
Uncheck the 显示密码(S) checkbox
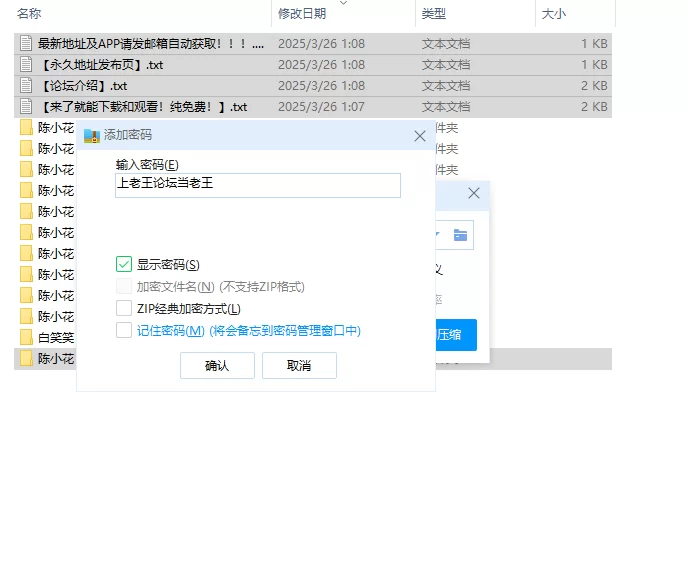124,264
